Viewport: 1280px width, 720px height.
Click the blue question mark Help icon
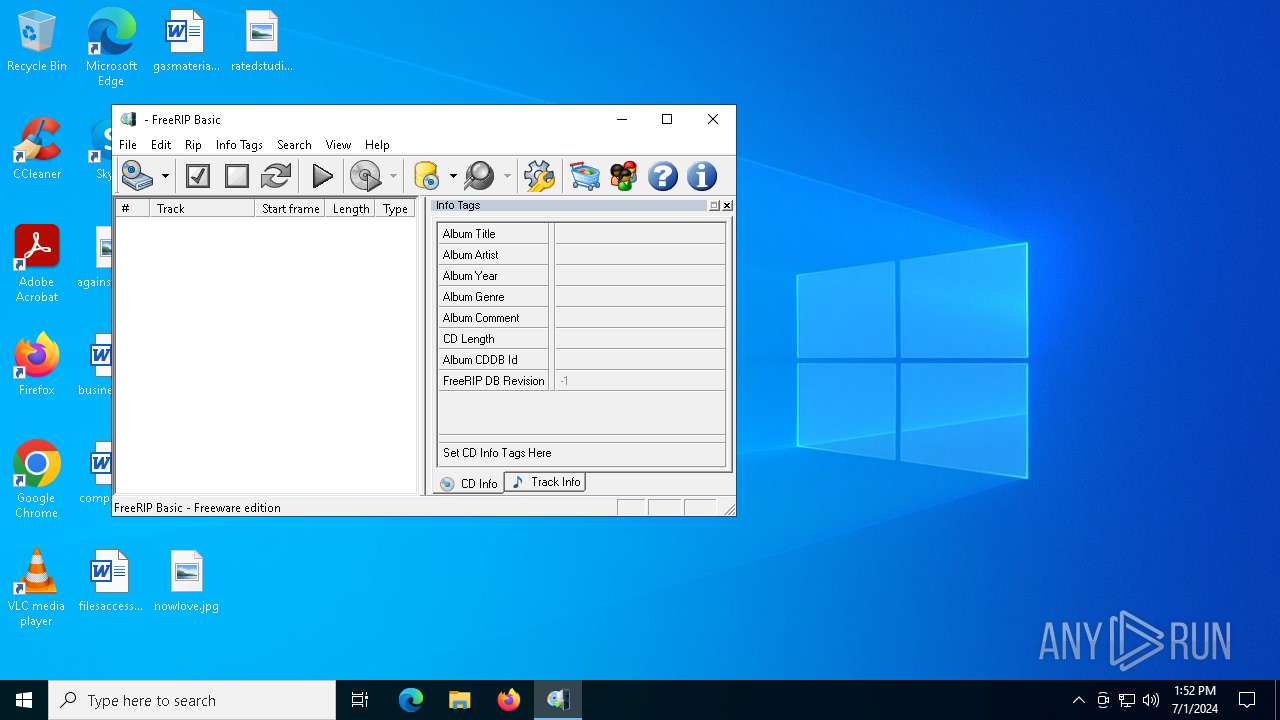663,176
